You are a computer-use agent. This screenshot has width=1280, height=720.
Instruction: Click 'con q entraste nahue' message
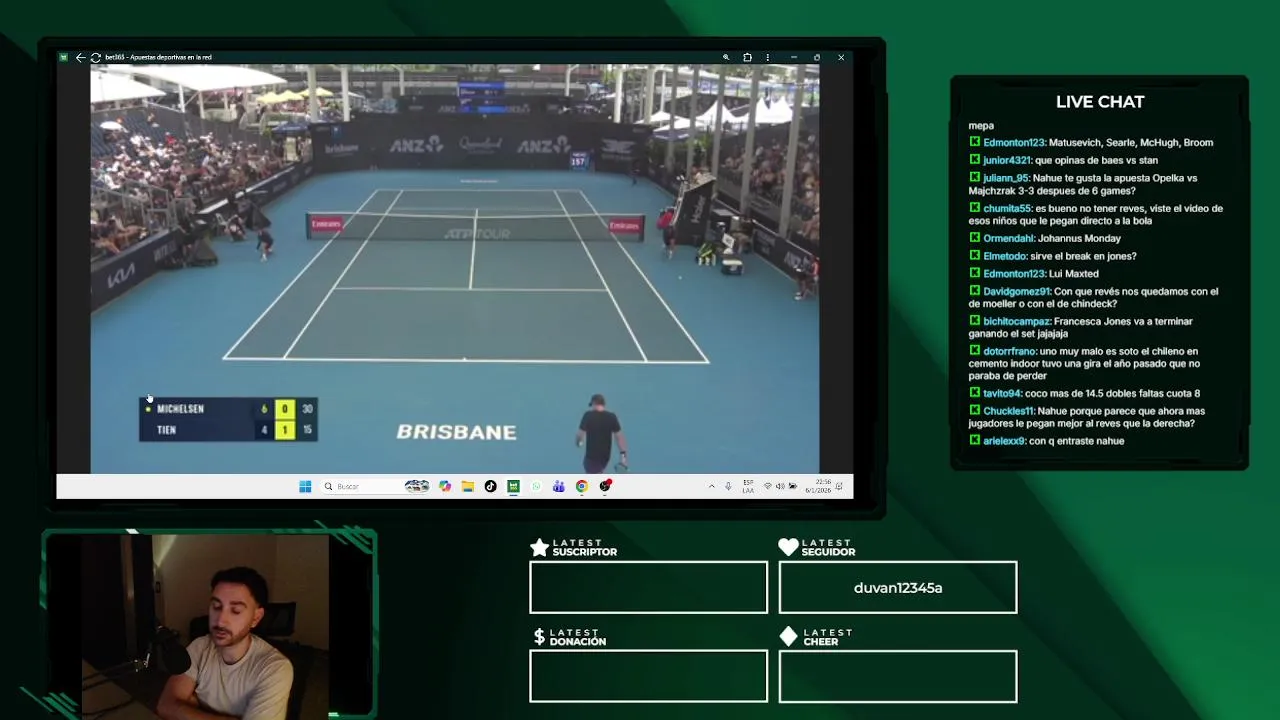point(1076,441)
